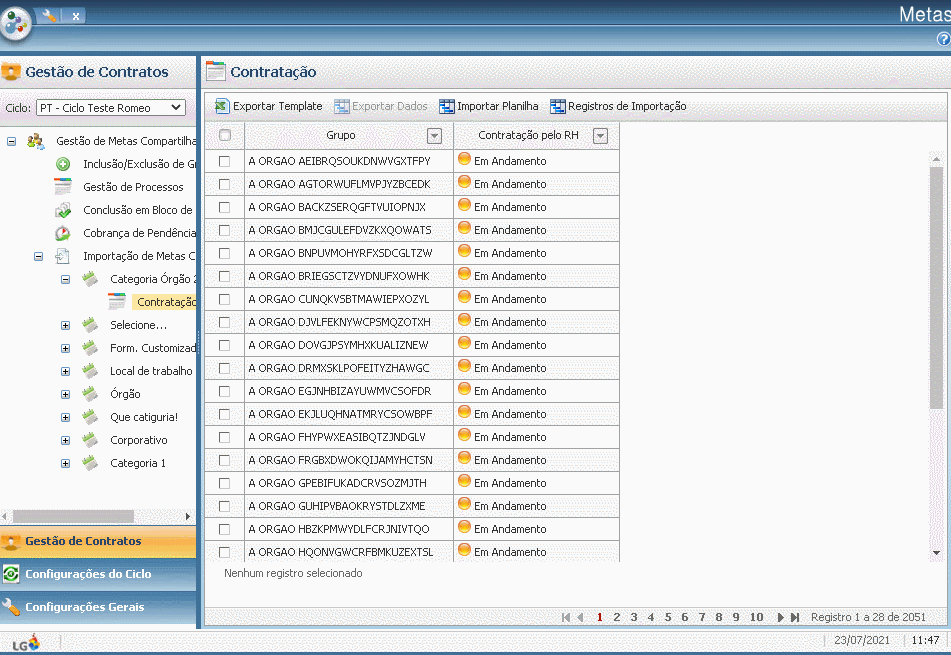Viewport: 951px width, 655px height.
Task: Click Exportar Template button label
Action: click(x=278, y=106)
